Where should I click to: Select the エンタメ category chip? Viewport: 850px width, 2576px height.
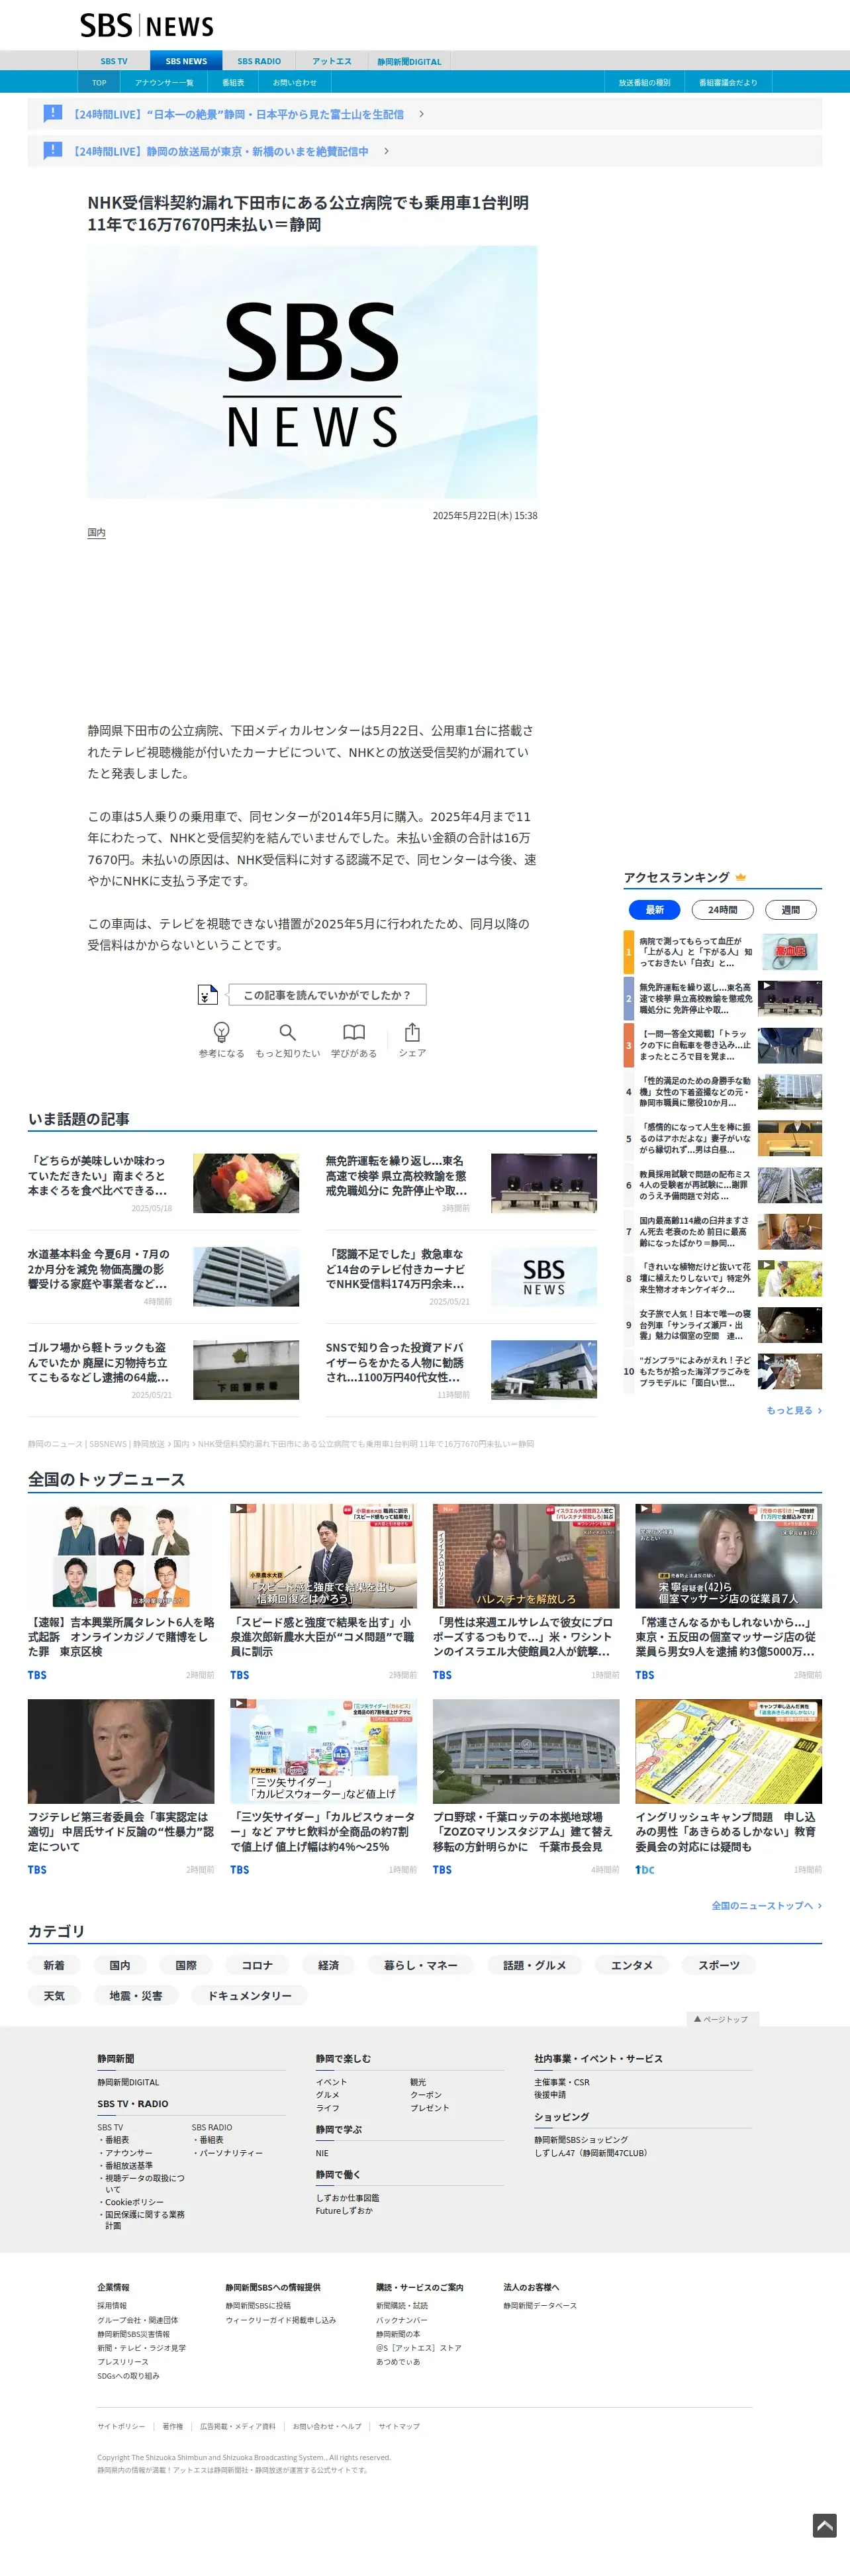pyautogui.click(x=632, y=1965)
